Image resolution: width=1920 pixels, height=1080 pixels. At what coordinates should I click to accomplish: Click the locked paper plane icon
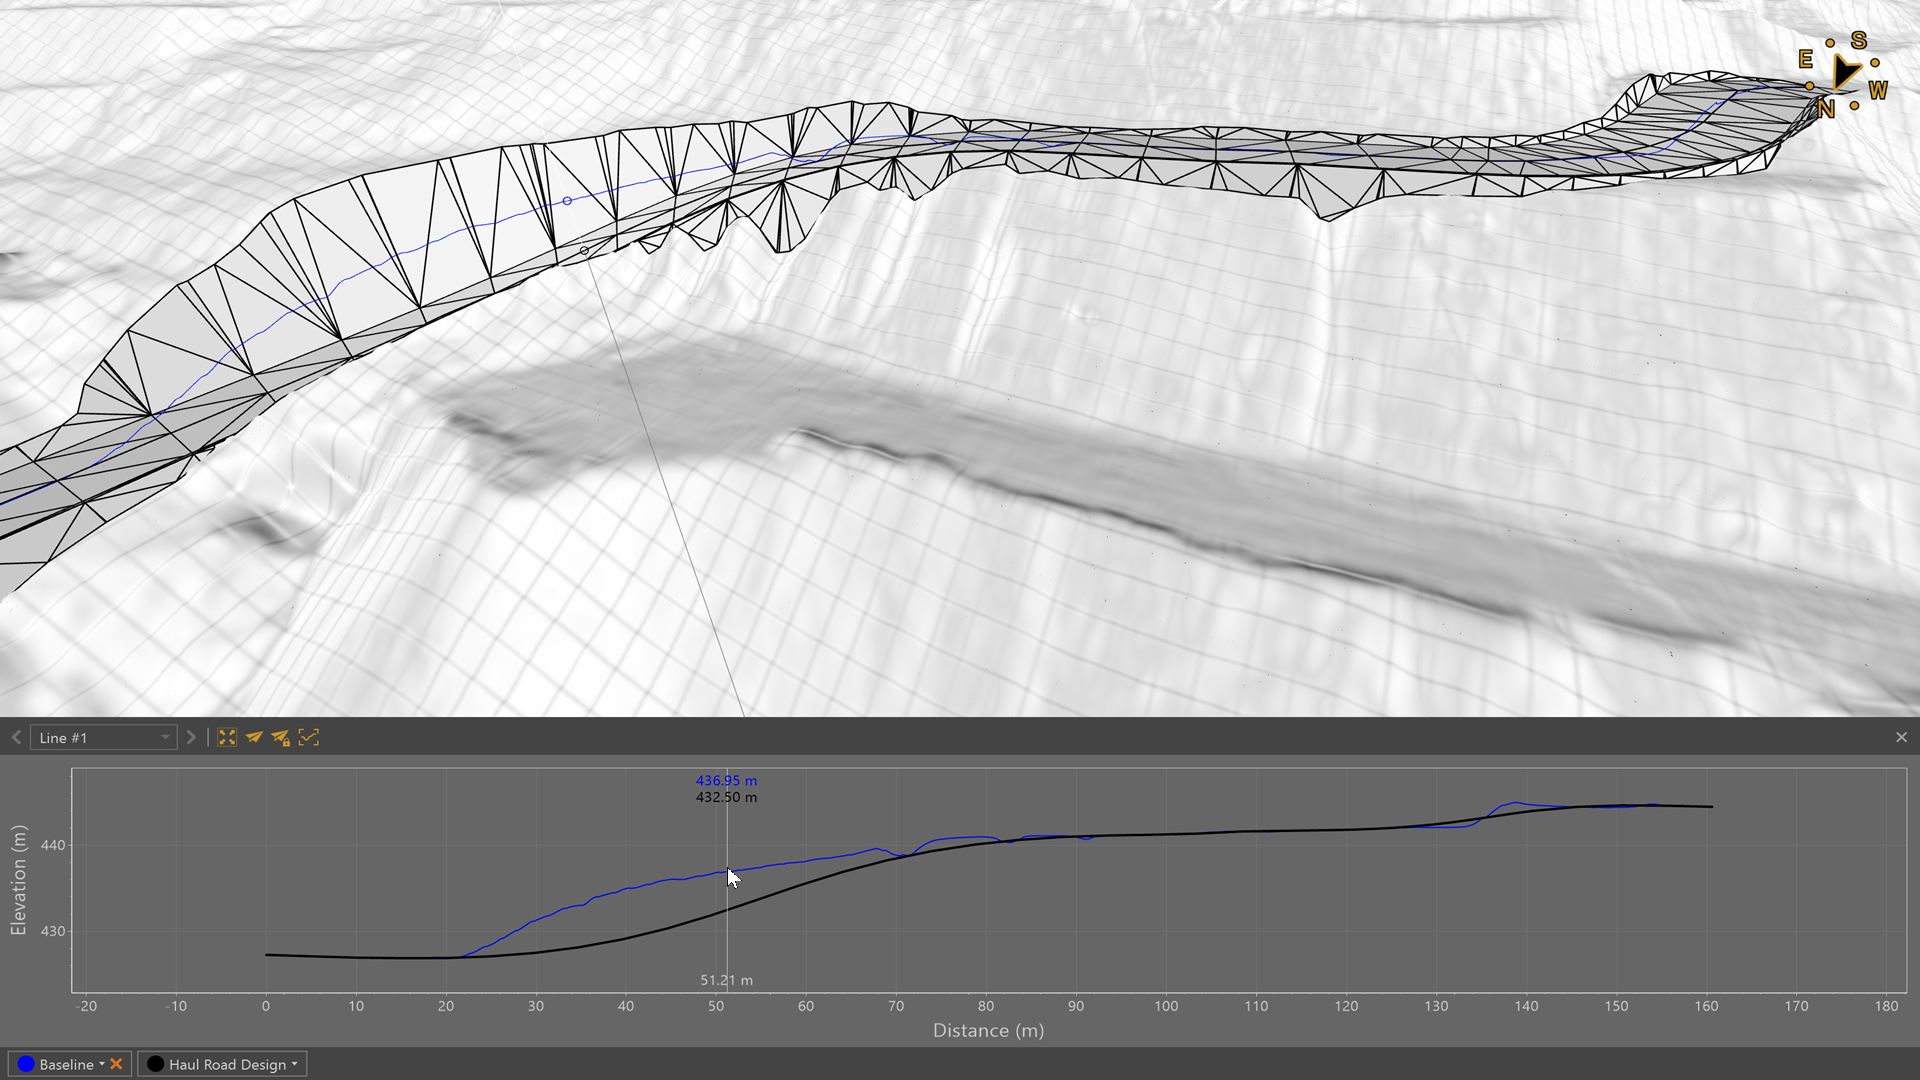[281, 738]
